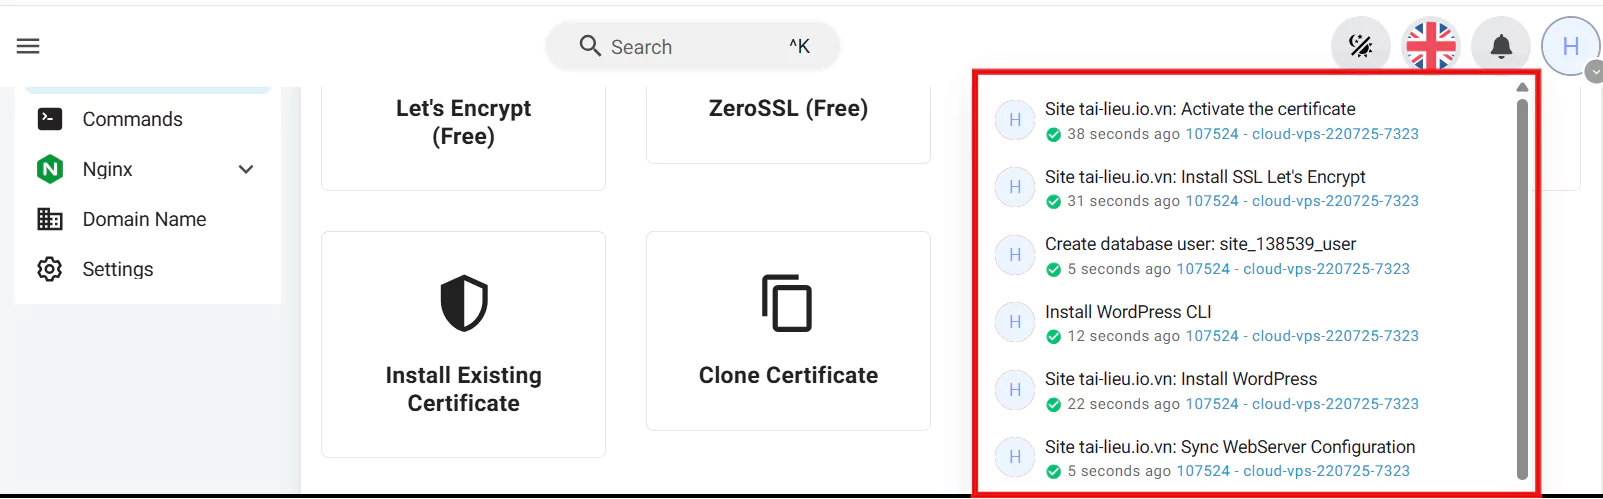Click the green Nginx icon

[50, 169]
